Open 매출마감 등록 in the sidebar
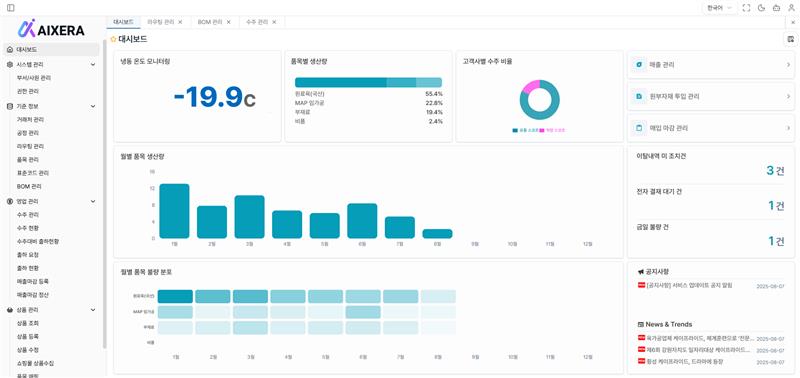 tap(33, 282)
